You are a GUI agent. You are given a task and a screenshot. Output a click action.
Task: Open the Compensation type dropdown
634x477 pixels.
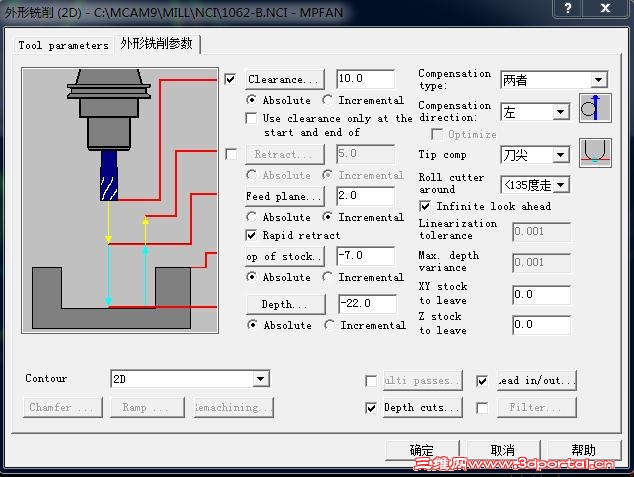pos(598,80)
